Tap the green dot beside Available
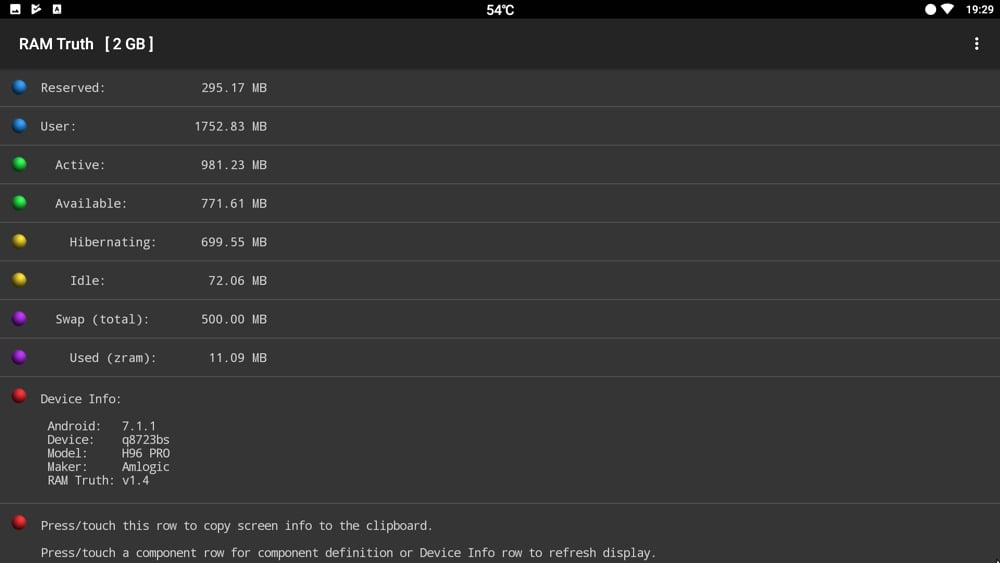The image size is (1000, 563). 20,203
